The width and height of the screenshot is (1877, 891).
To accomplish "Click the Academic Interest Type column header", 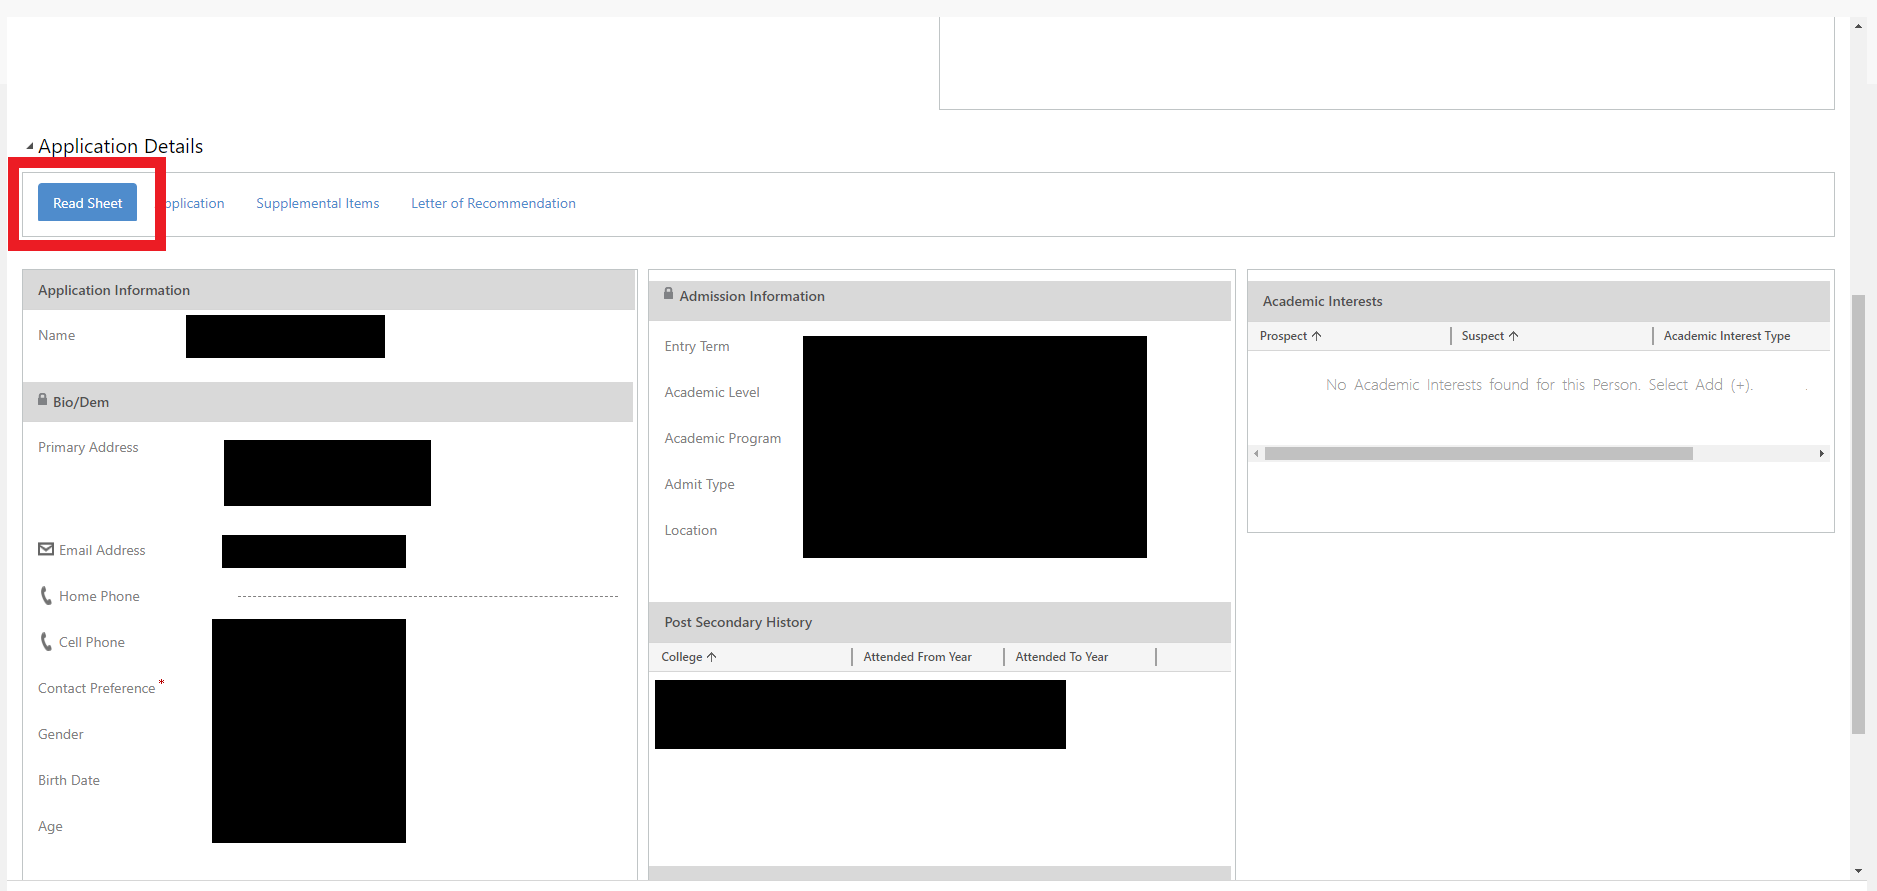I will 1726,336.
